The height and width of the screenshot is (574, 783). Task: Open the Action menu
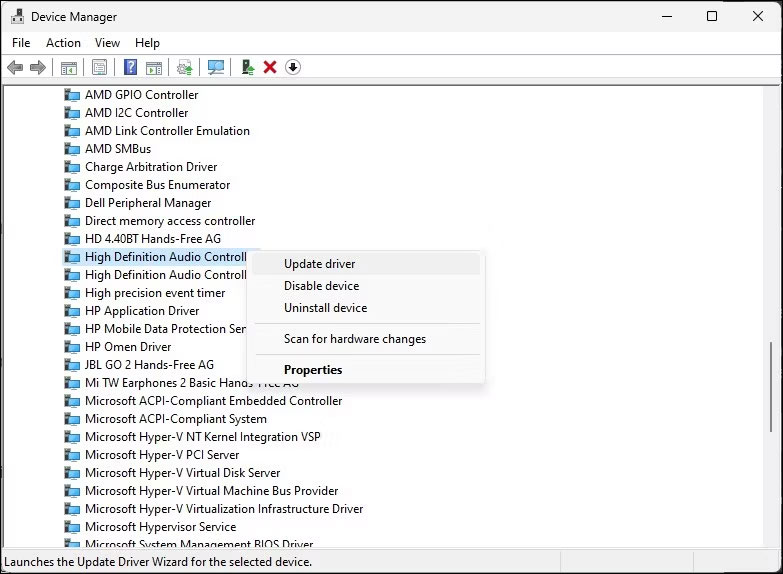(x=63, y=43)
